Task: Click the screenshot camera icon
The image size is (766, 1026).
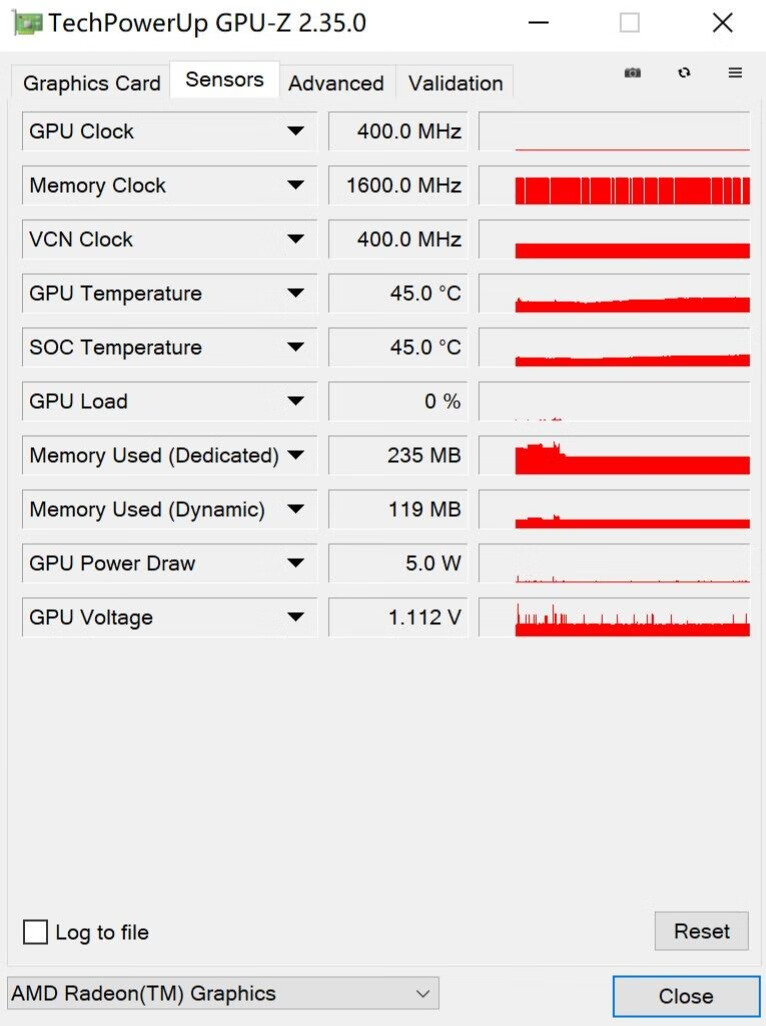Action: [632, 73]
